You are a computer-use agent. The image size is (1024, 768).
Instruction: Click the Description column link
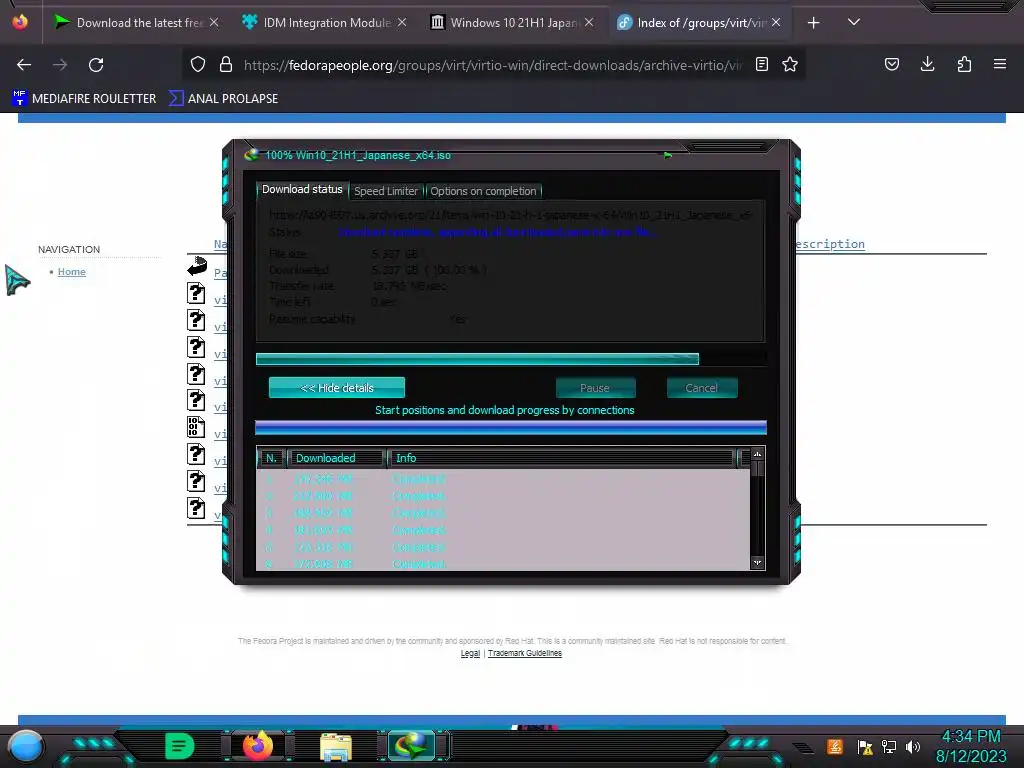tap(830, 244)
